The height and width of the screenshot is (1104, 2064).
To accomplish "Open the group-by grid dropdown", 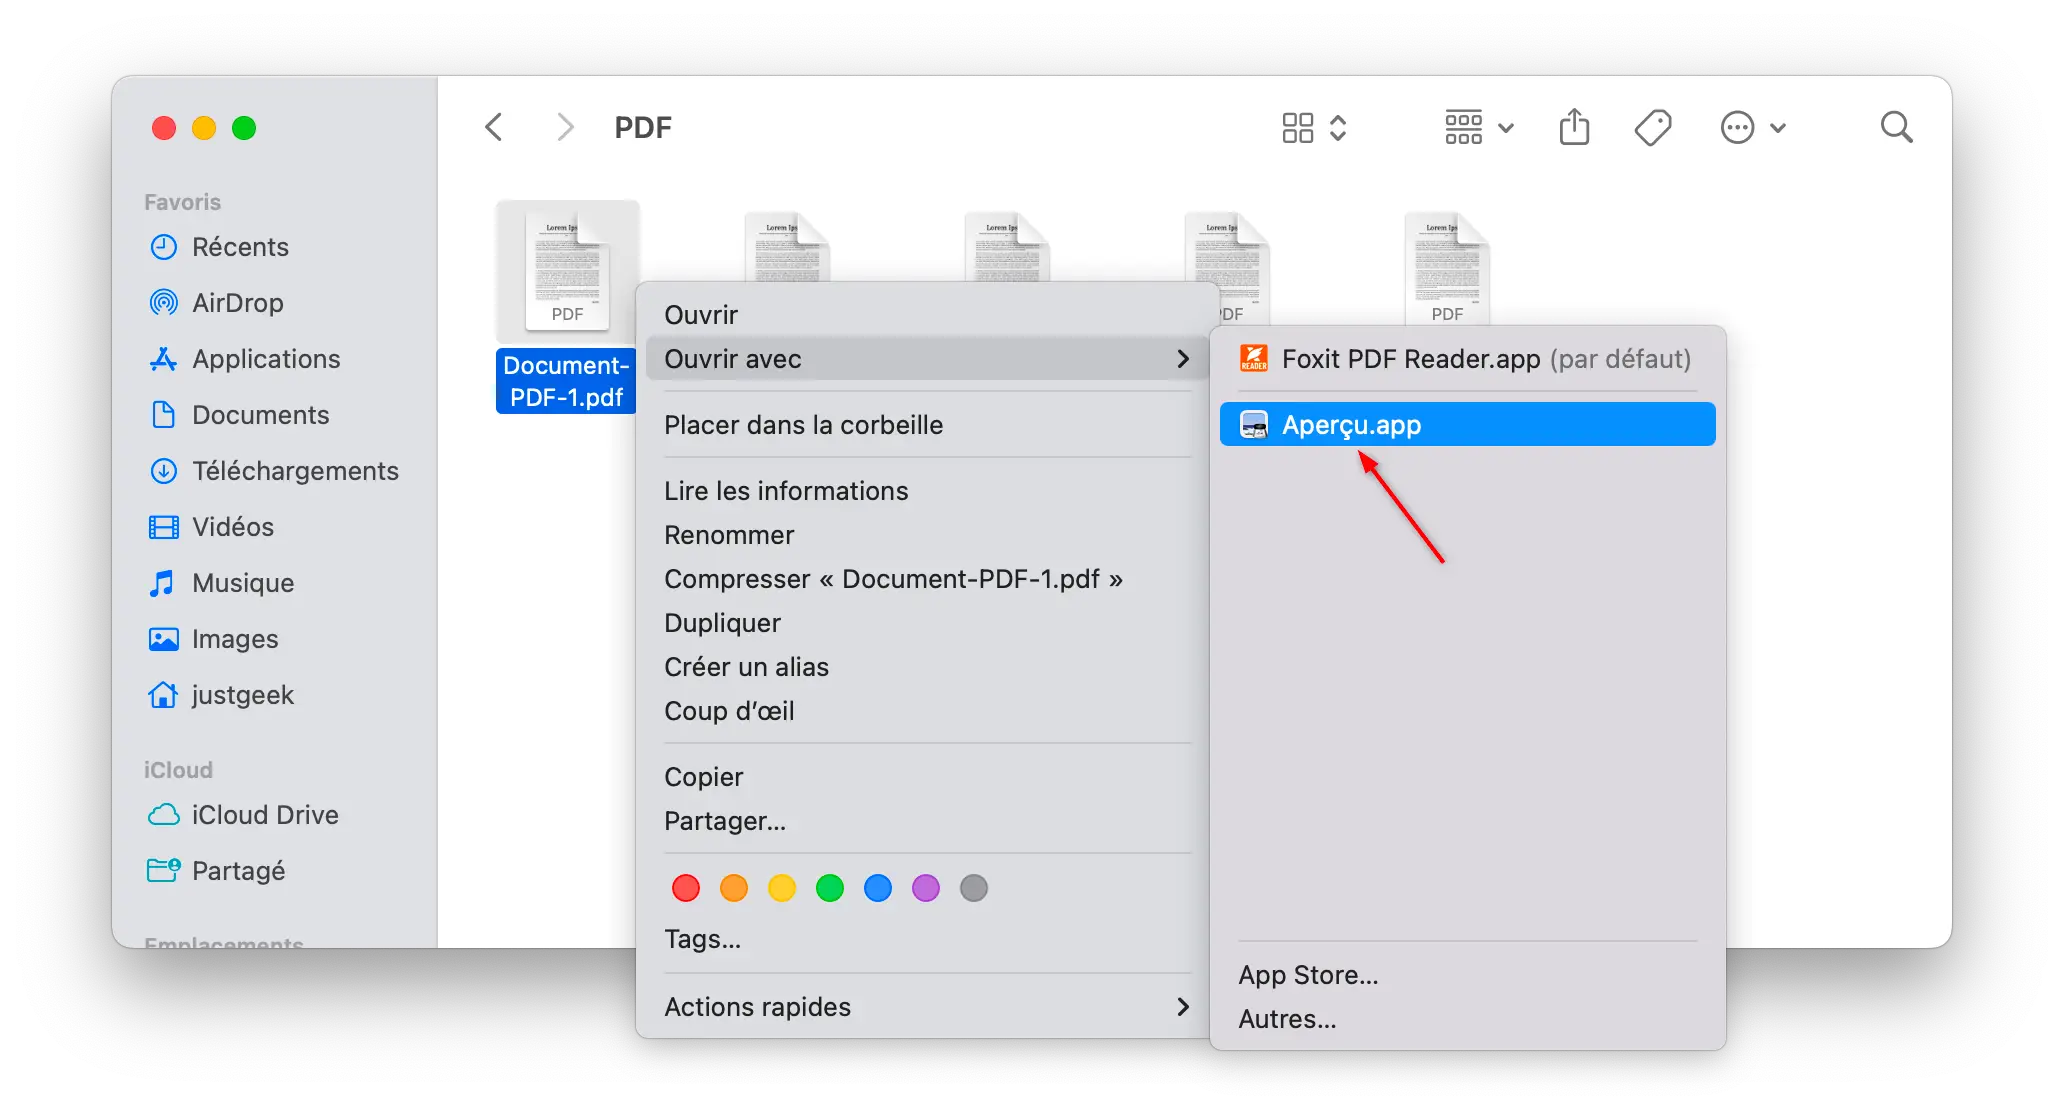I will 1480,128.
